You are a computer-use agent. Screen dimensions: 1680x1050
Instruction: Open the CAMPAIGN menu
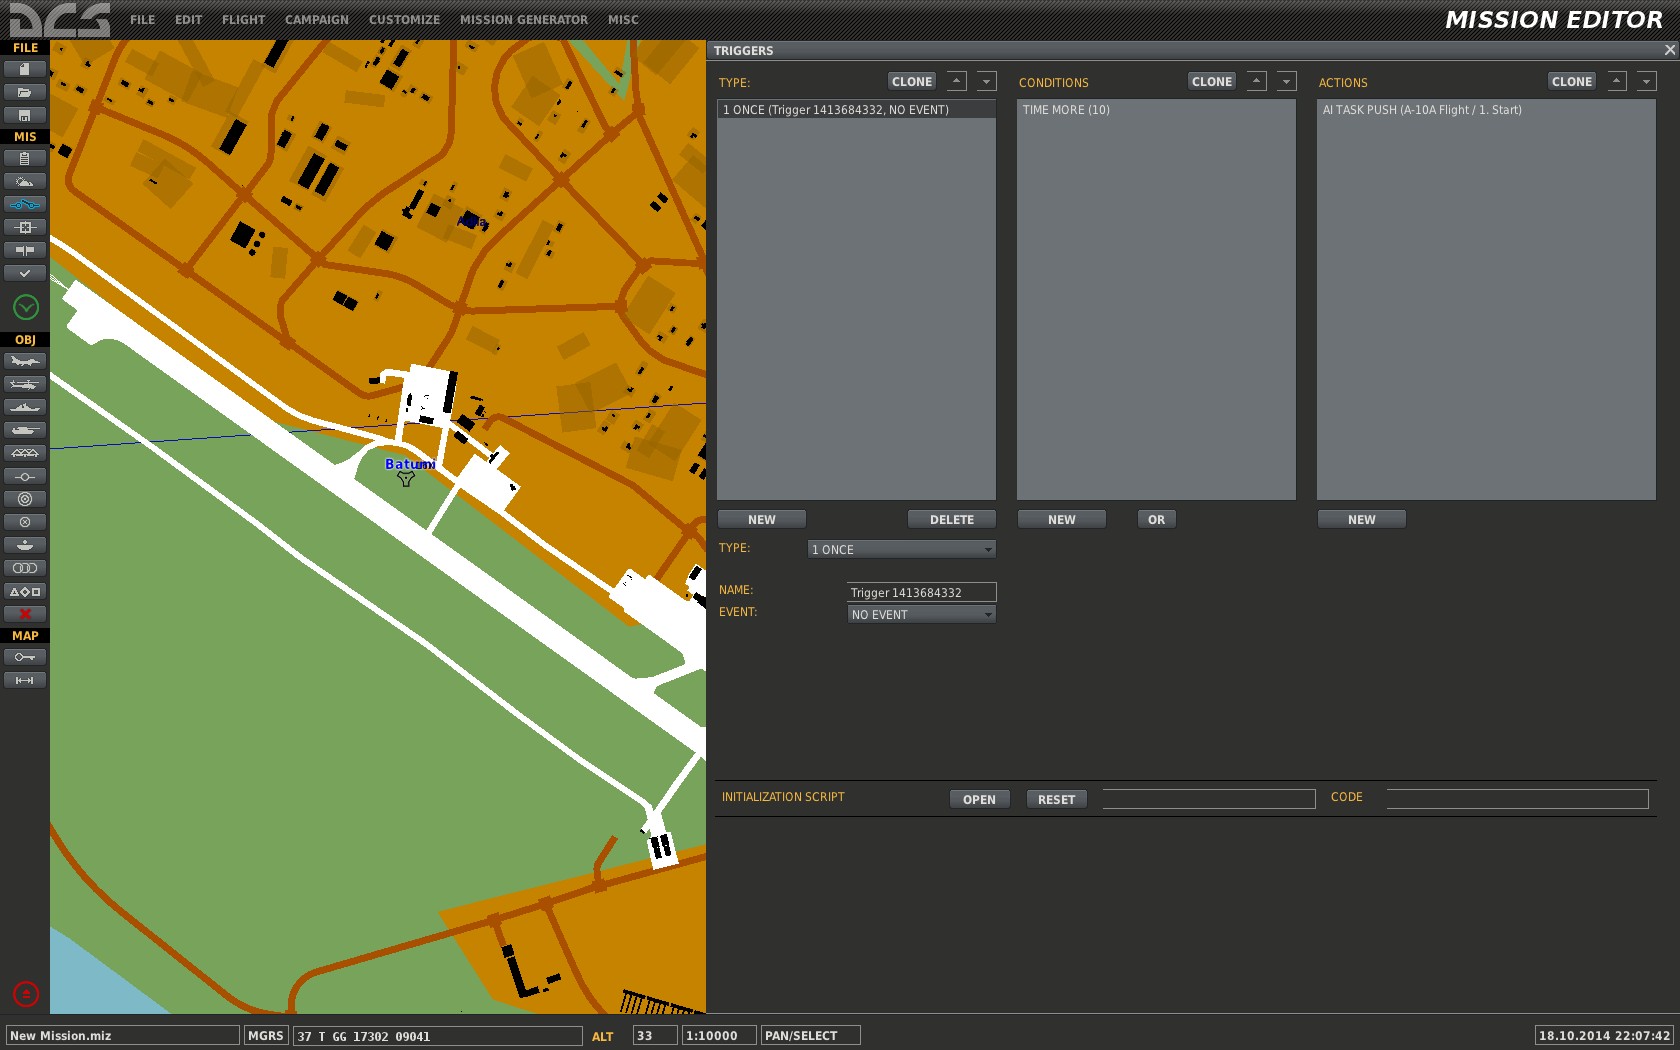pyautogui.click(x=317, y=19)
